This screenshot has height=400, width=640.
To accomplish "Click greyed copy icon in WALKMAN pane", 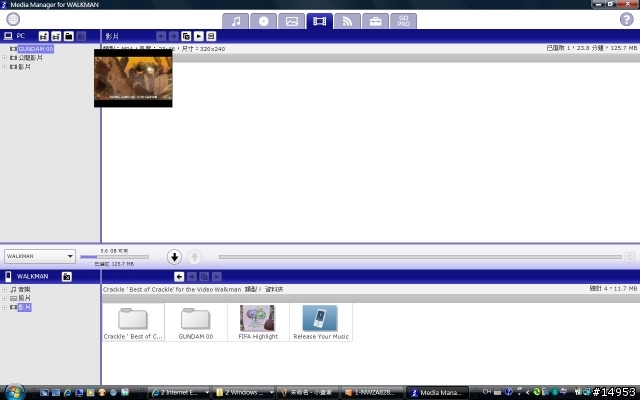I will pos(204,277).
